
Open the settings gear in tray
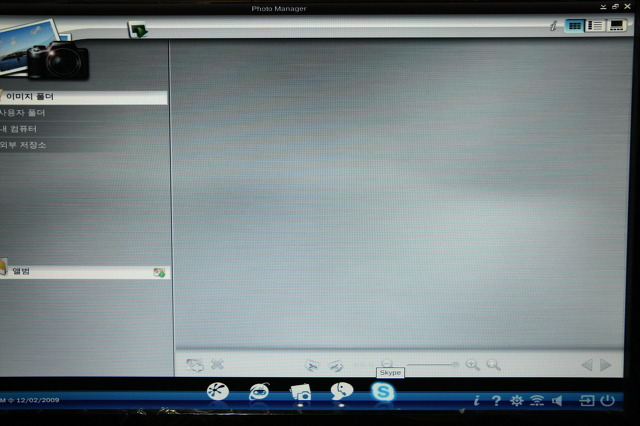(517, 401)
